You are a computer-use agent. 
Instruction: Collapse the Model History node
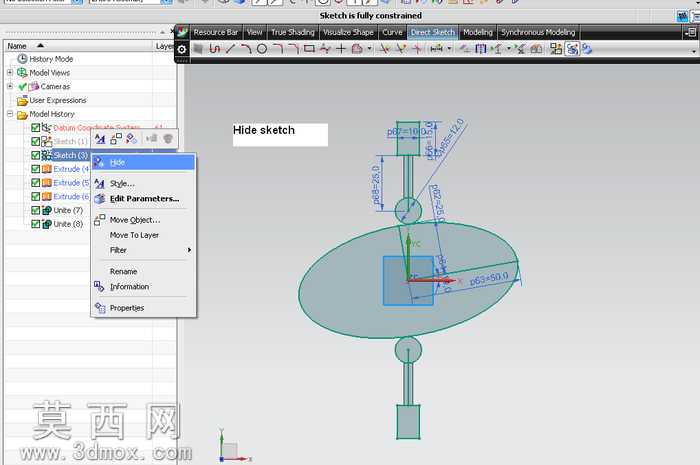pyautogui.click(x=10, y=114)
